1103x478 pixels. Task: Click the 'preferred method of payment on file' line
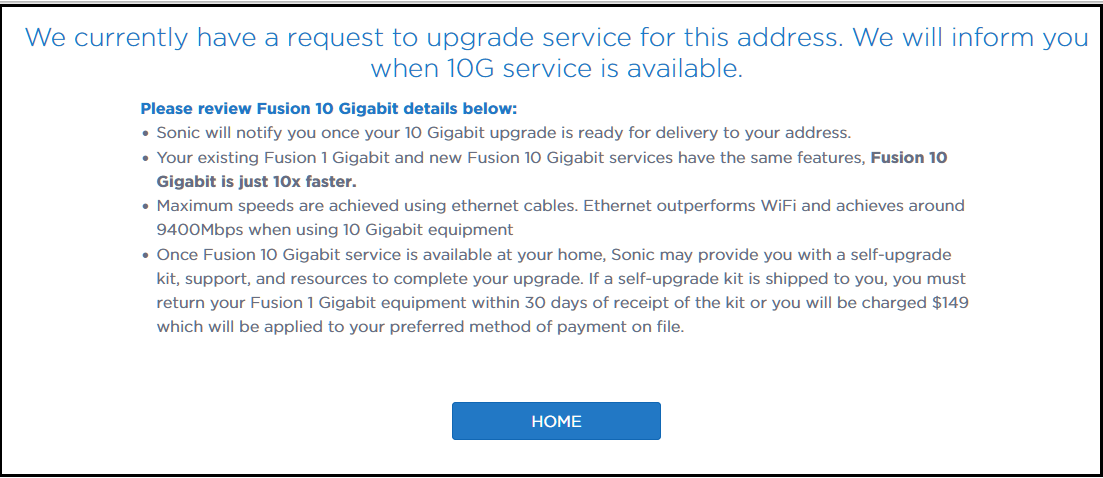tap(420, 327)
